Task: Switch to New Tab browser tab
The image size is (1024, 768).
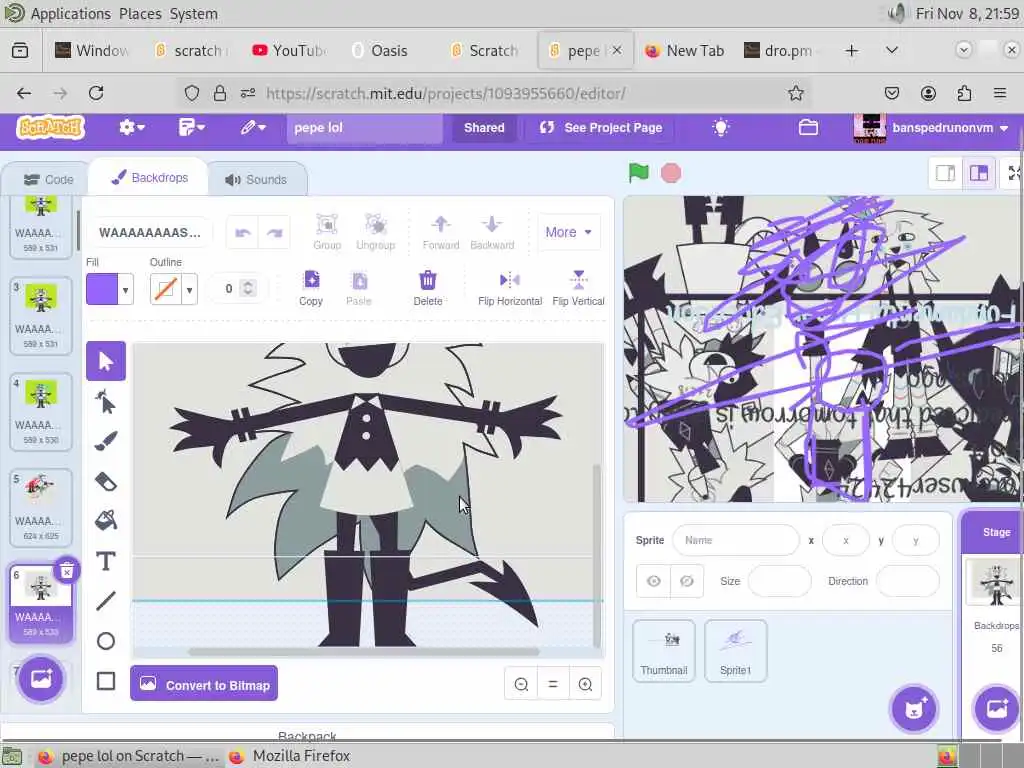Action: click(x=684, y=50)
